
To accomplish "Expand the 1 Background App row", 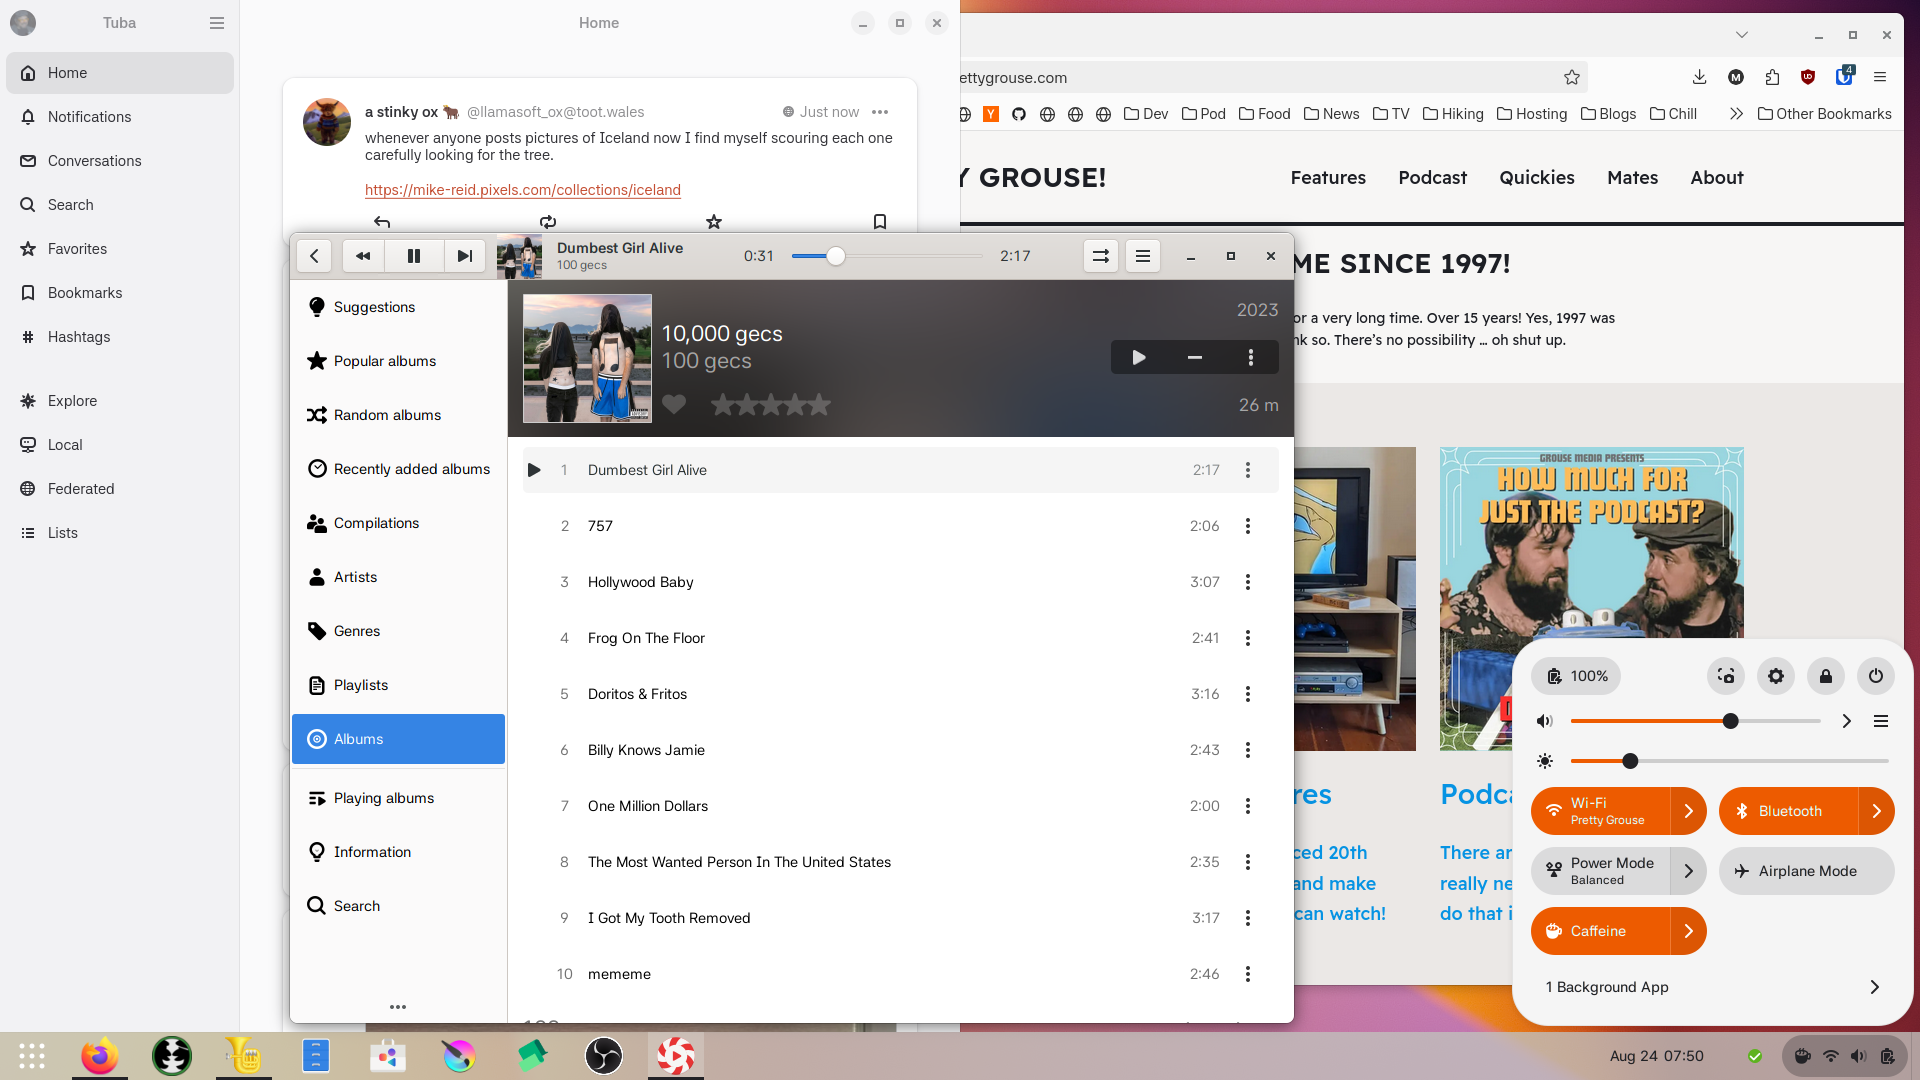I will click(x=1713, y=987).
